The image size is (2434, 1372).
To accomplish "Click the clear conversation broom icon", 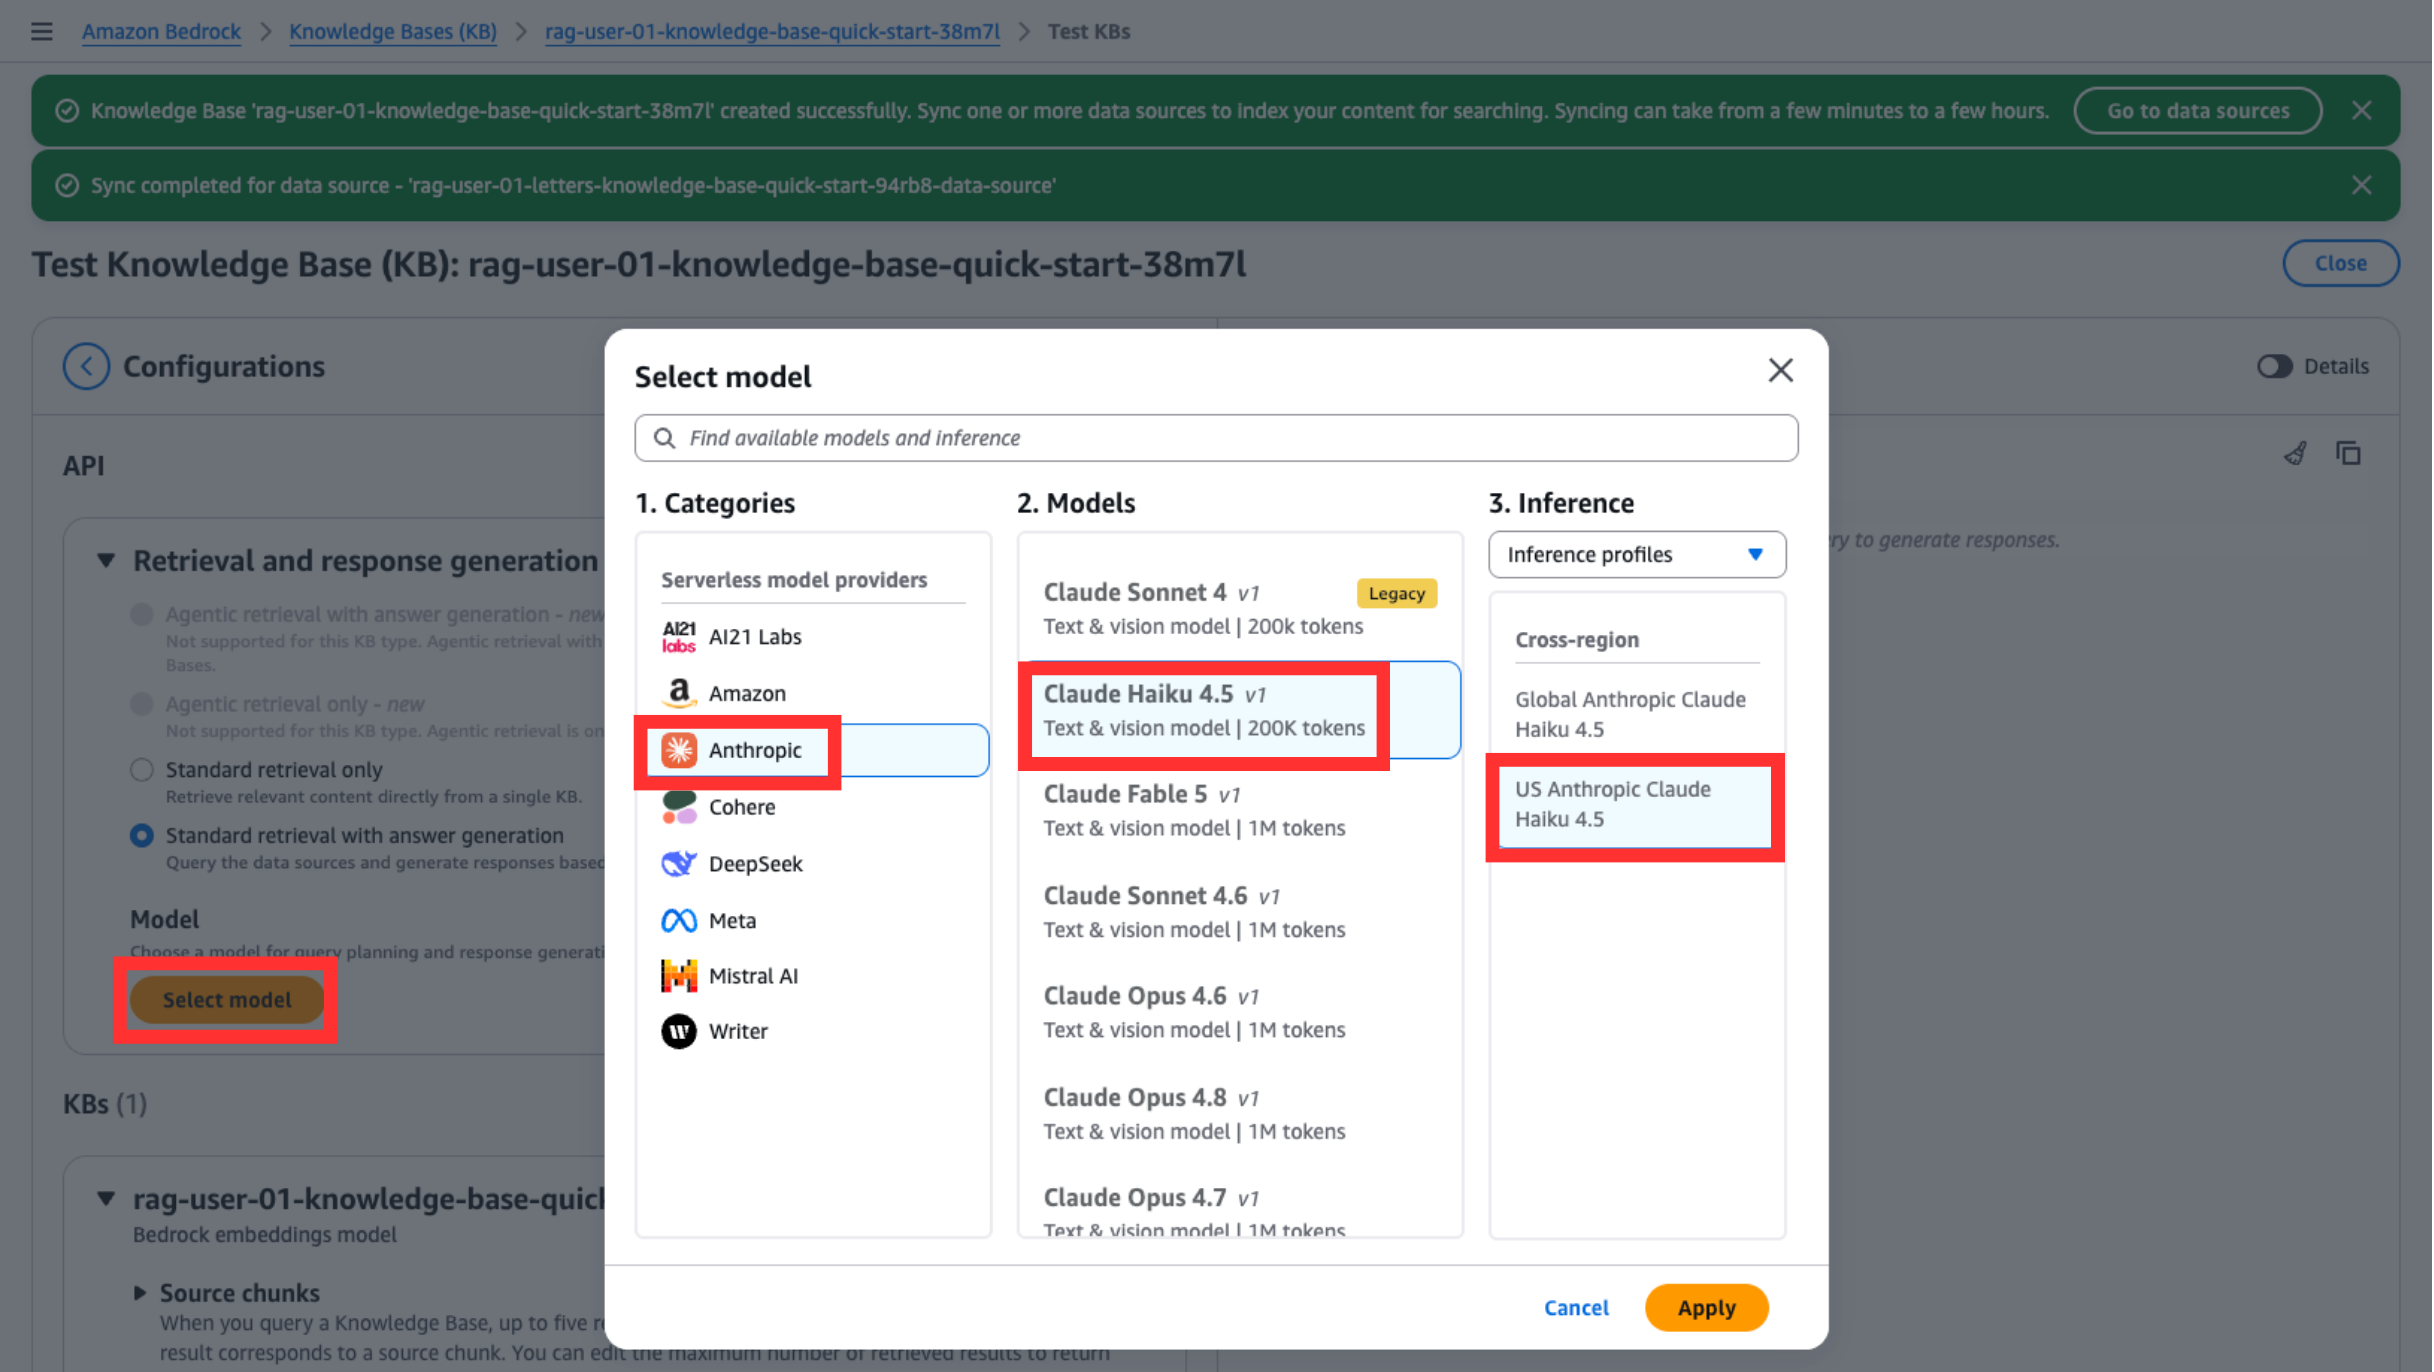I will click(2295, 454).
